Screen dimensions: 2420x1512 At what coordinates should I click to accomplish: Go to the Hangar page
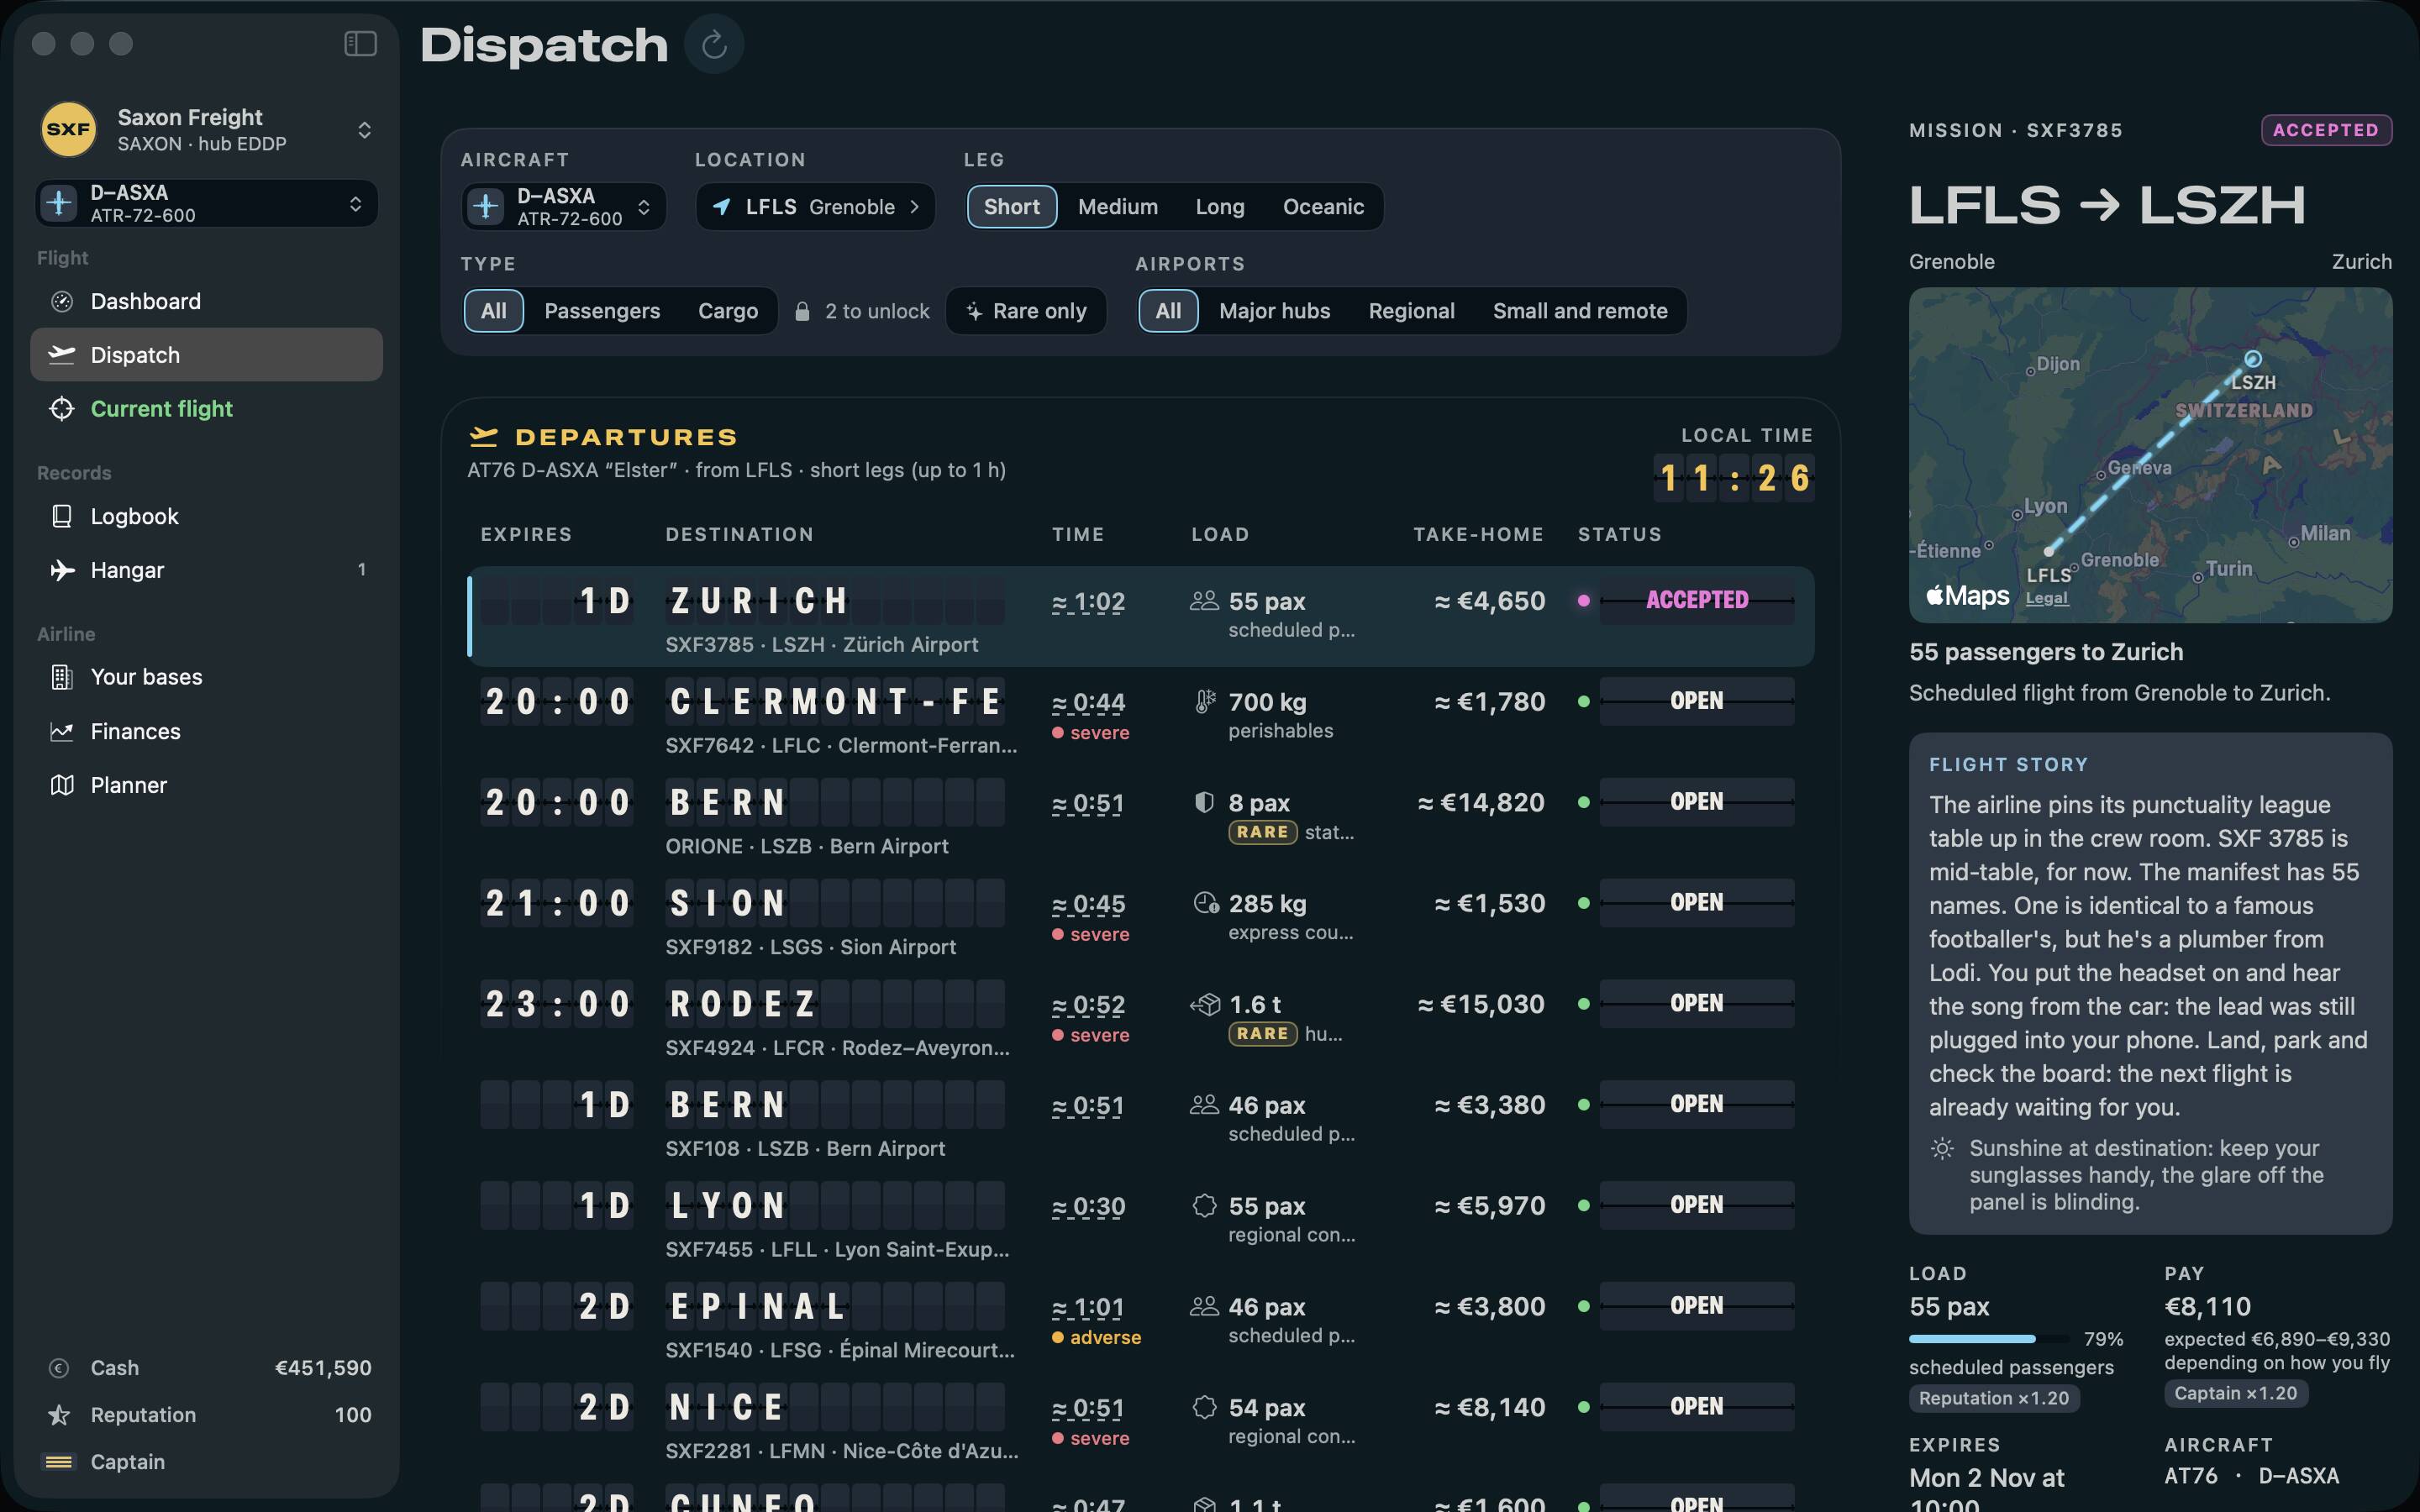206,570
